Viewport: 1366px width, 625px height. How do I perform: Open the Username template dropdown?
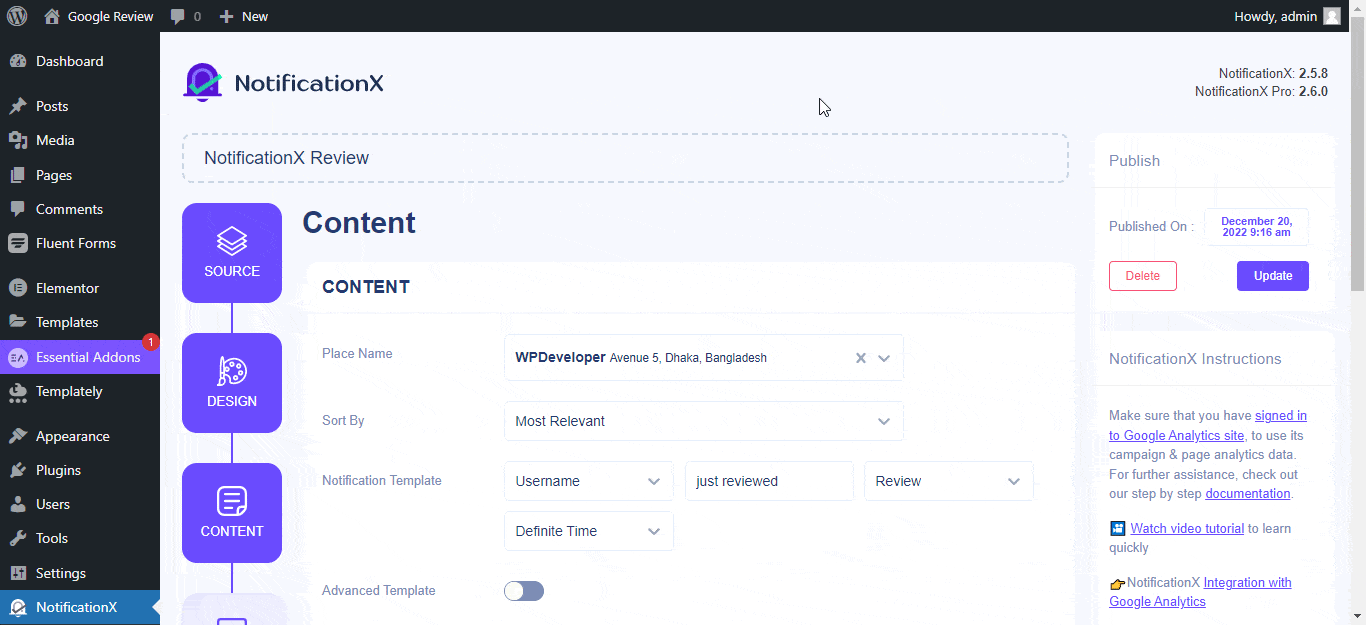589,481
